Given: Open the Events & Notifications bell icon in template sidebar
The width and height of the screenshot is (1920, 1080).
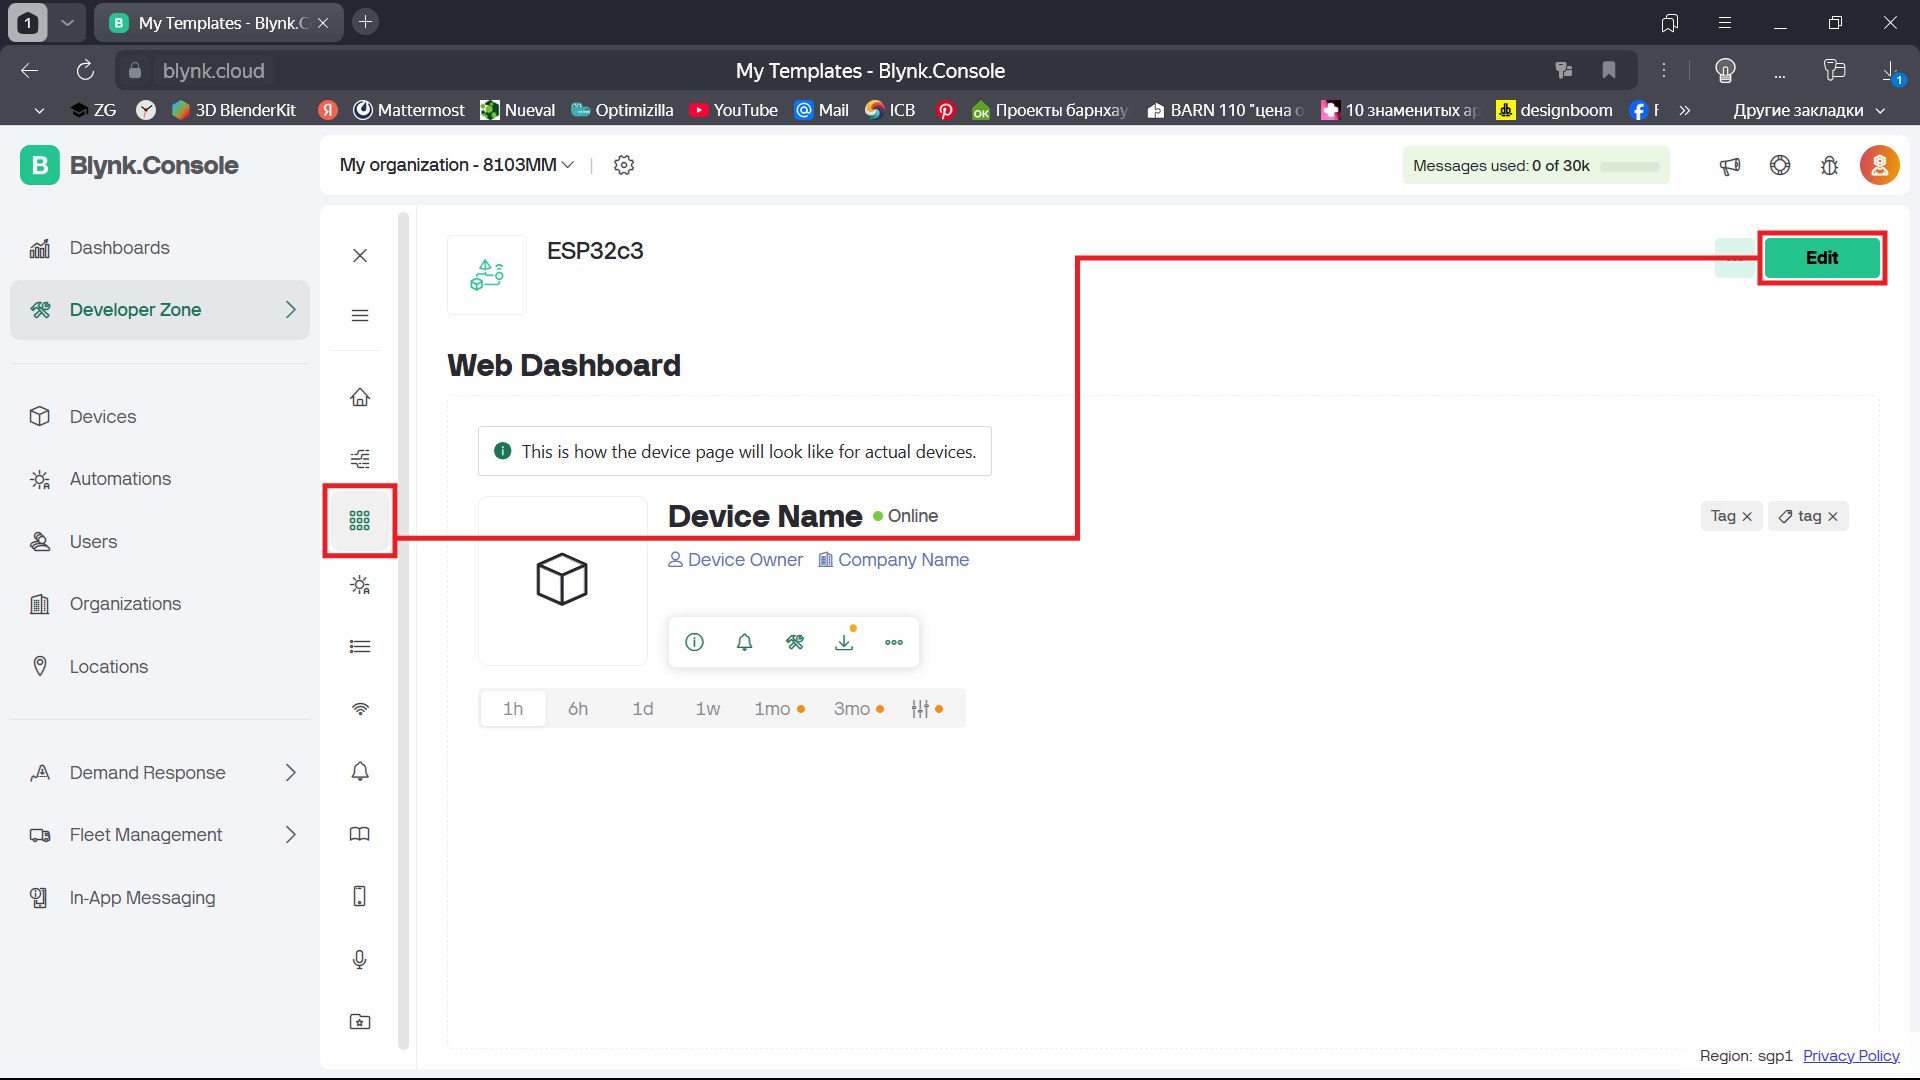Looking at the screenshot, I should [360, 771].
